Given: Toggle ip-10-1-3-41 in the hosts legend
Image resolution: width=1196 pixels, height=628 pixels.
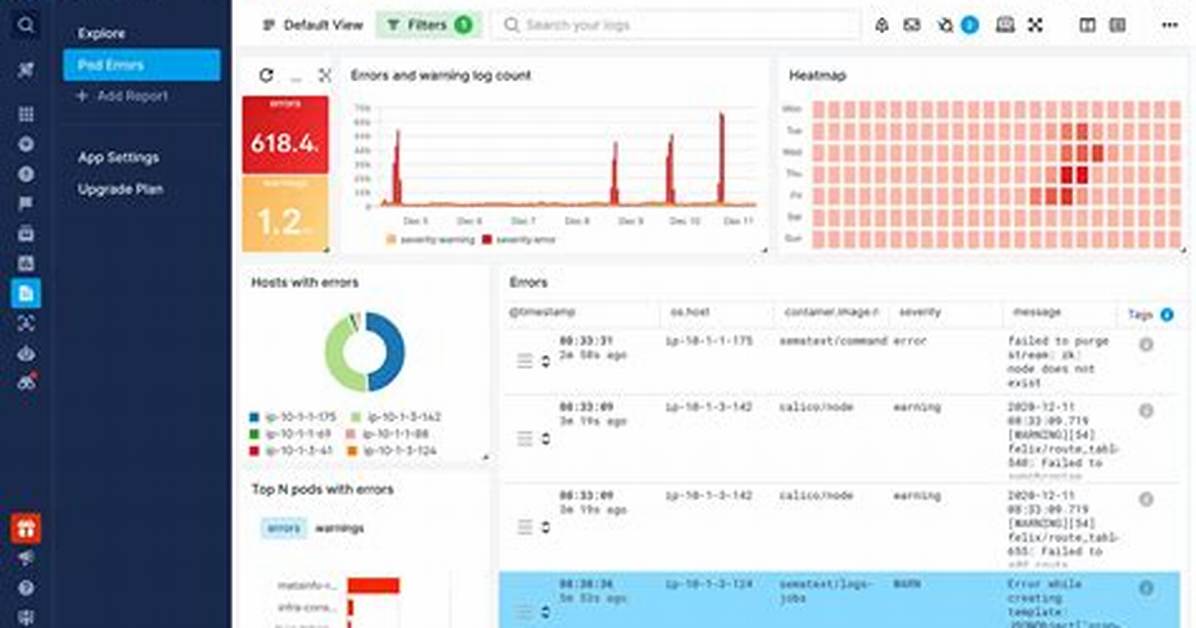Looking at the screenshot, I should (291, 451).
